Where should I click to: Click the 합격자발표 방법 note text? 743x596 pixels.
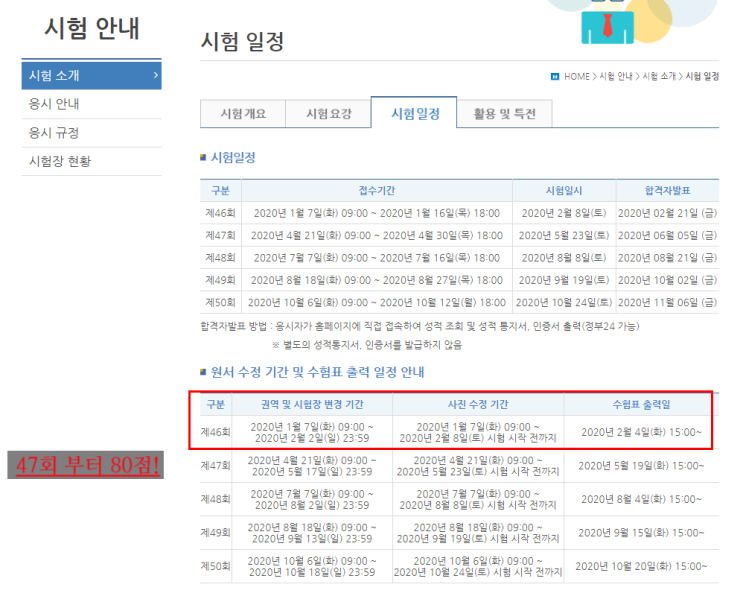point(420,326)
